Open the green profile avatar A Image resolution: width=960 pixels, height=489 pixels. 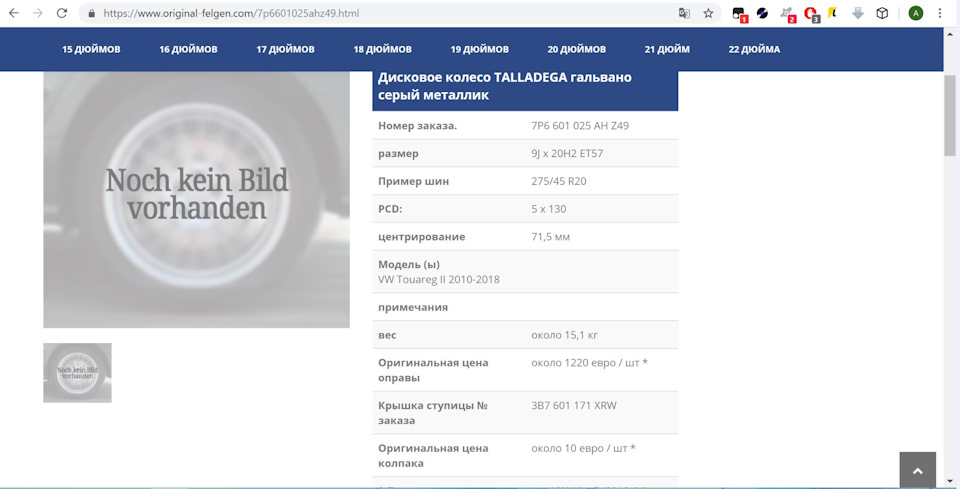coord(915,13)
